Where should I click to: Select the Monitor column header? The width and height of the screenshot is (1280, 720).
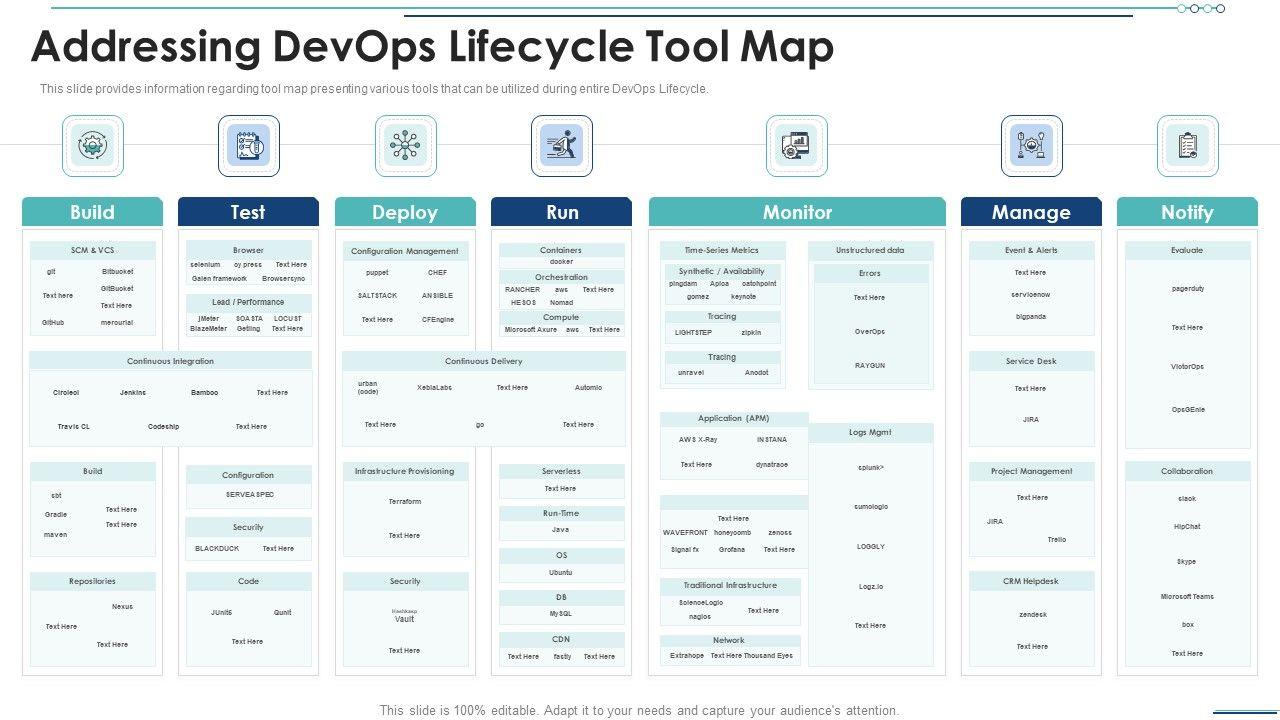pyautogui.click(x=797, y=212)
